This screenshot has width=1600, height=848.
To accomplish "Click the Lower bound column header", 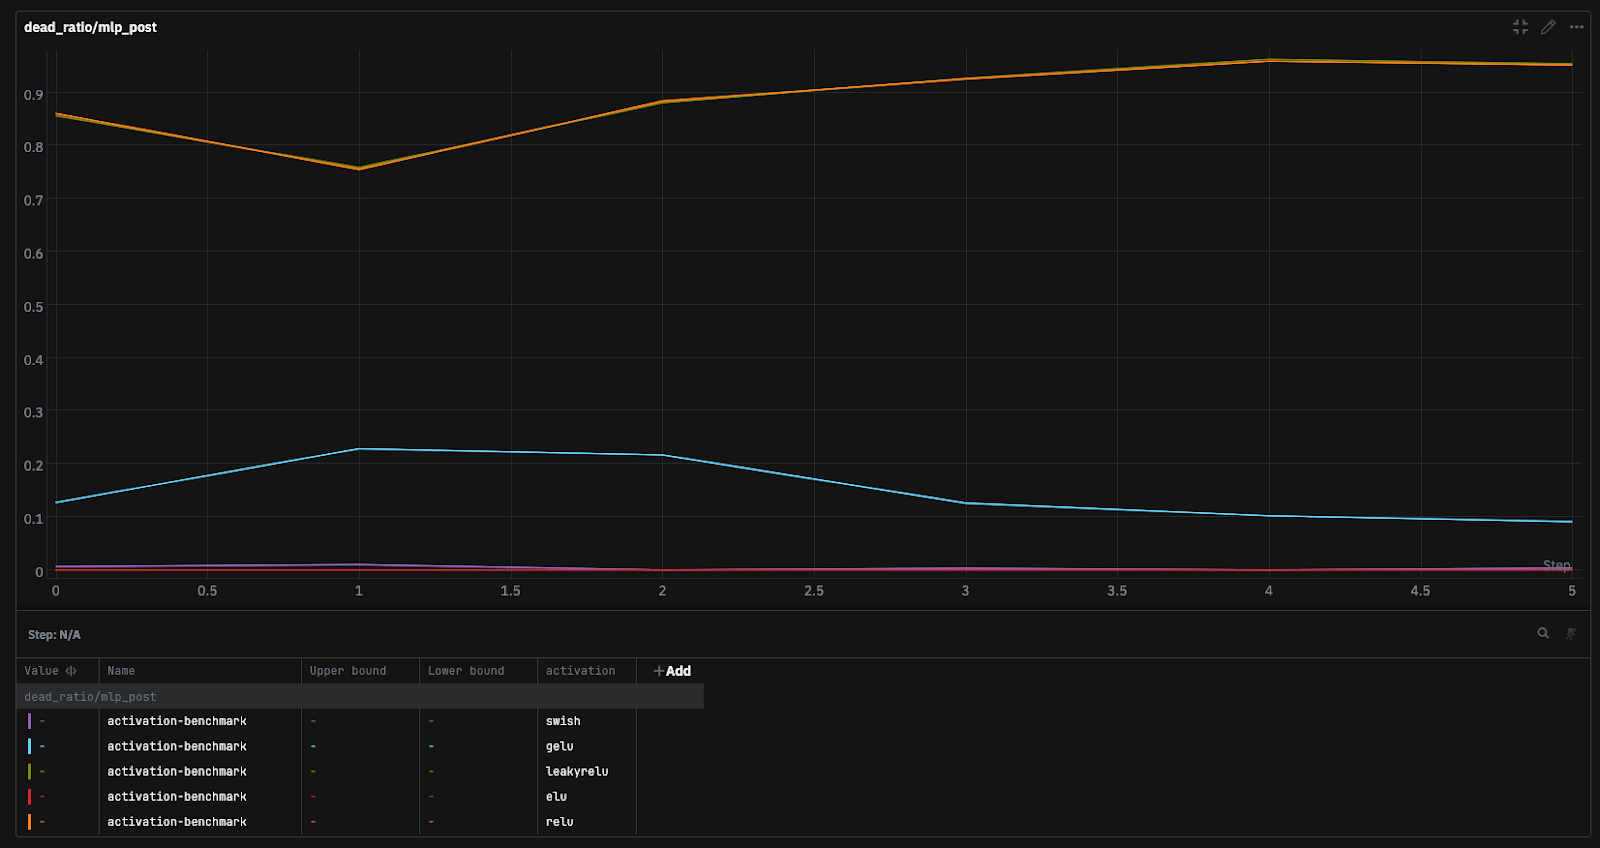I will pyautogui.click(x=466, y=671).
